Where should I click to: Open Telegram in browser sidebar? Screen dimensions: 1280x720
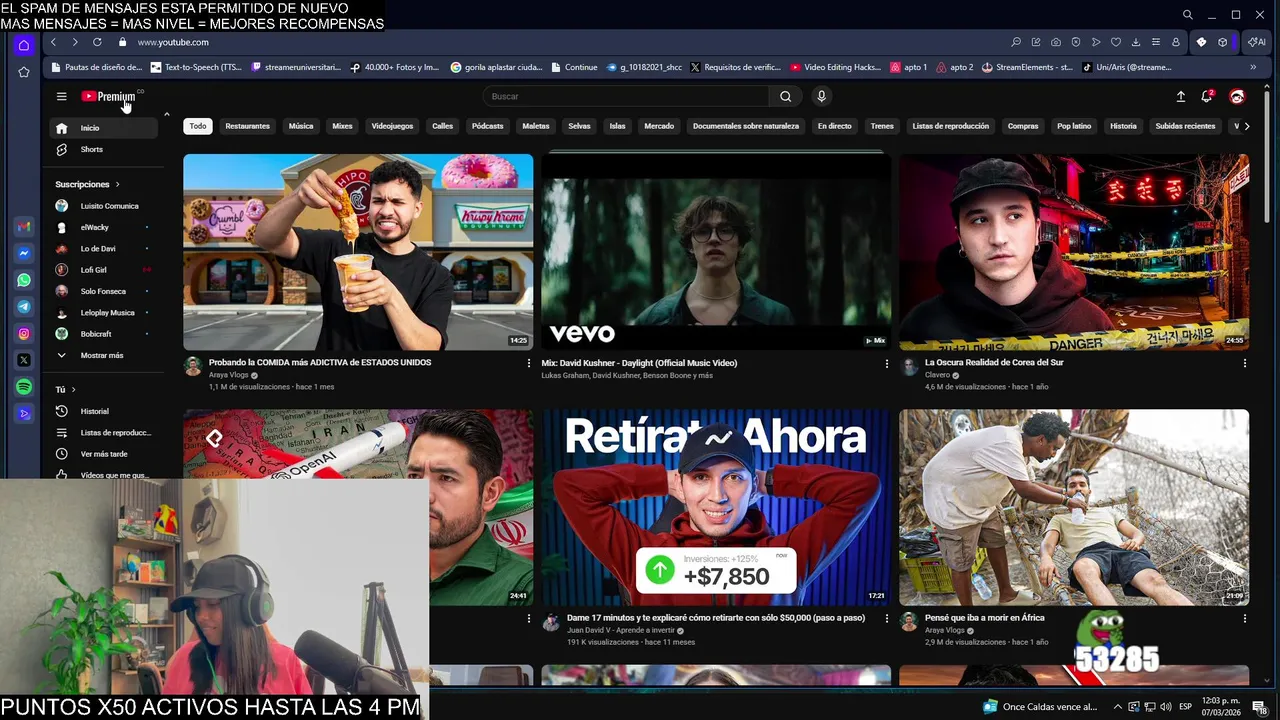pyautogui.click(x=24, y=307)
